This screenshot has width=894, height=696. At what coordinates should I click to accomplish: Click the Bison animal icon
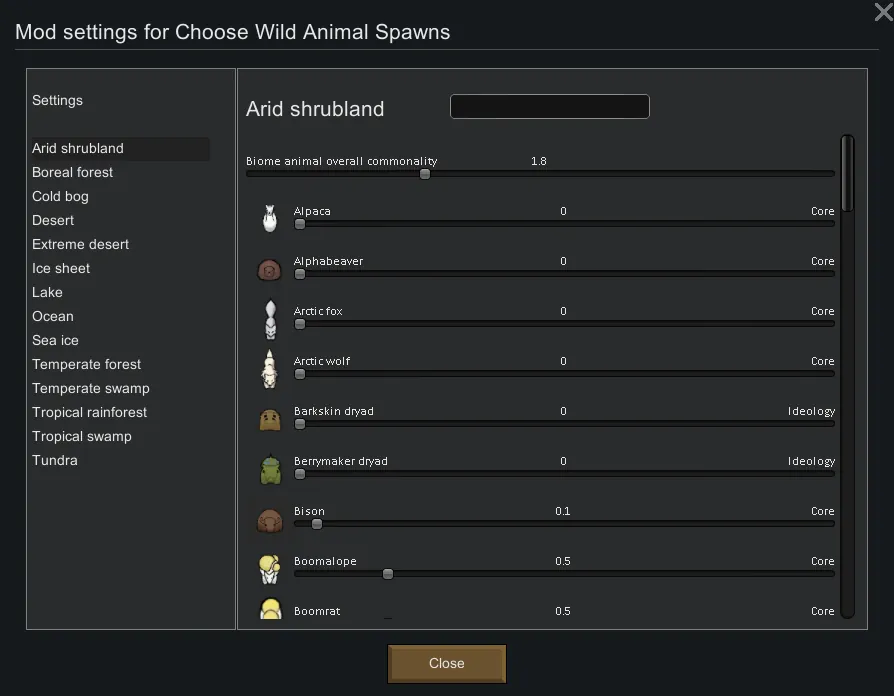coord(269,519)
